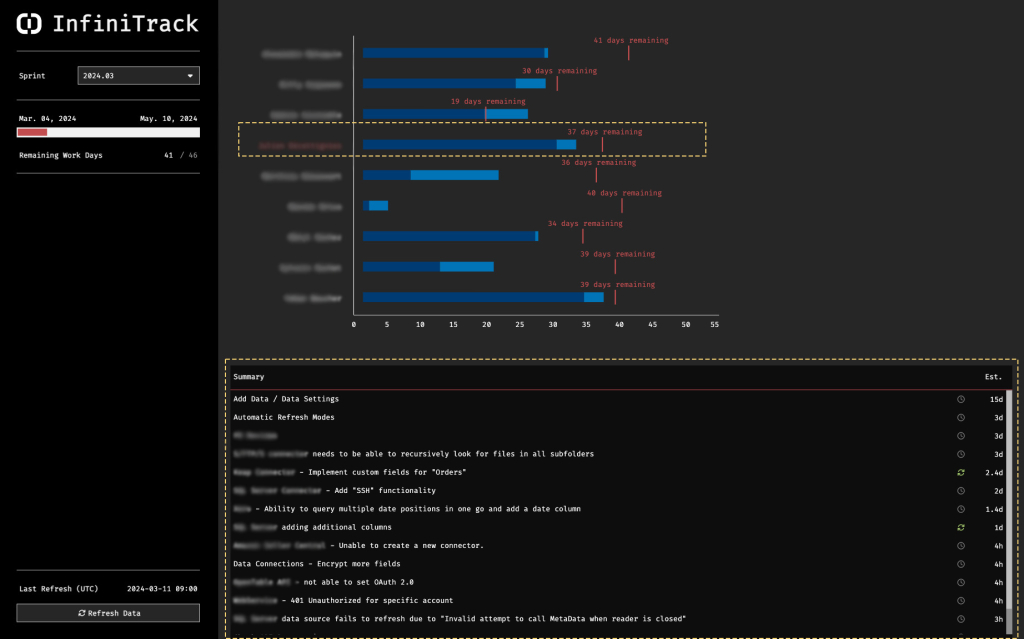1024x639 pixels.
Task: Click the 15d estimate value
Action: [996, 399]
